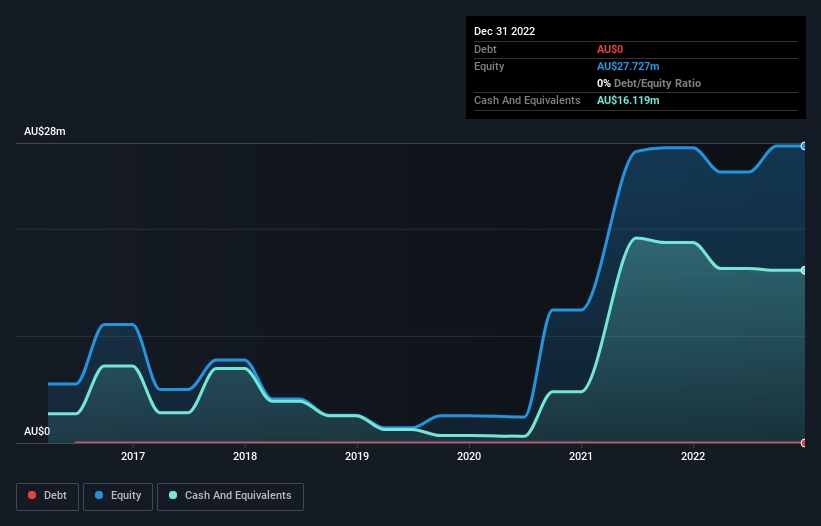Click the Equity label in tooltip

point(489,66)
